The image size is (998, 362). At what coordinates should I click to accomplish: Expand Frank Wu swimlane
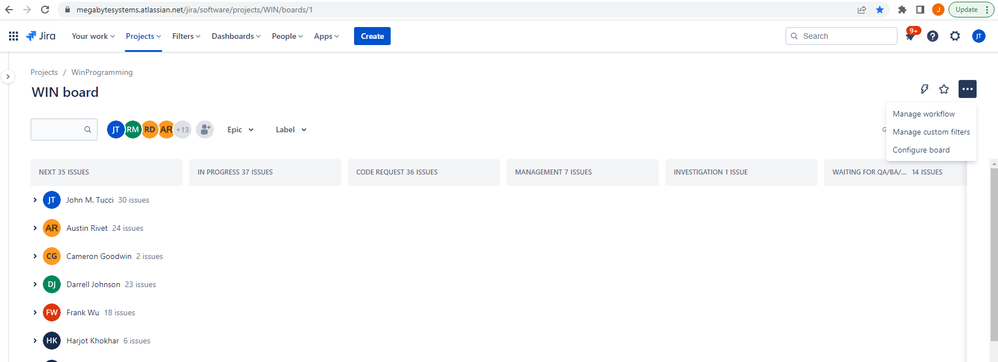(35, 312)
